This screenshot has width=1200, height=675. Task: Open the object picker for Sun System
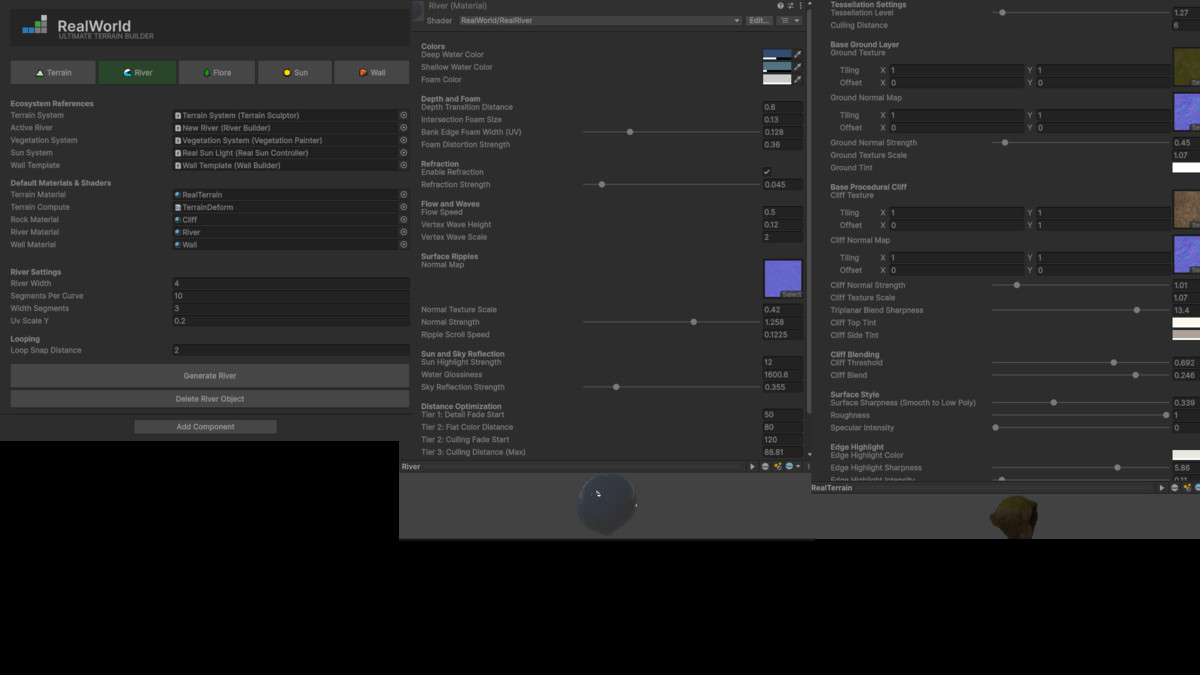(x=404, y=153)
